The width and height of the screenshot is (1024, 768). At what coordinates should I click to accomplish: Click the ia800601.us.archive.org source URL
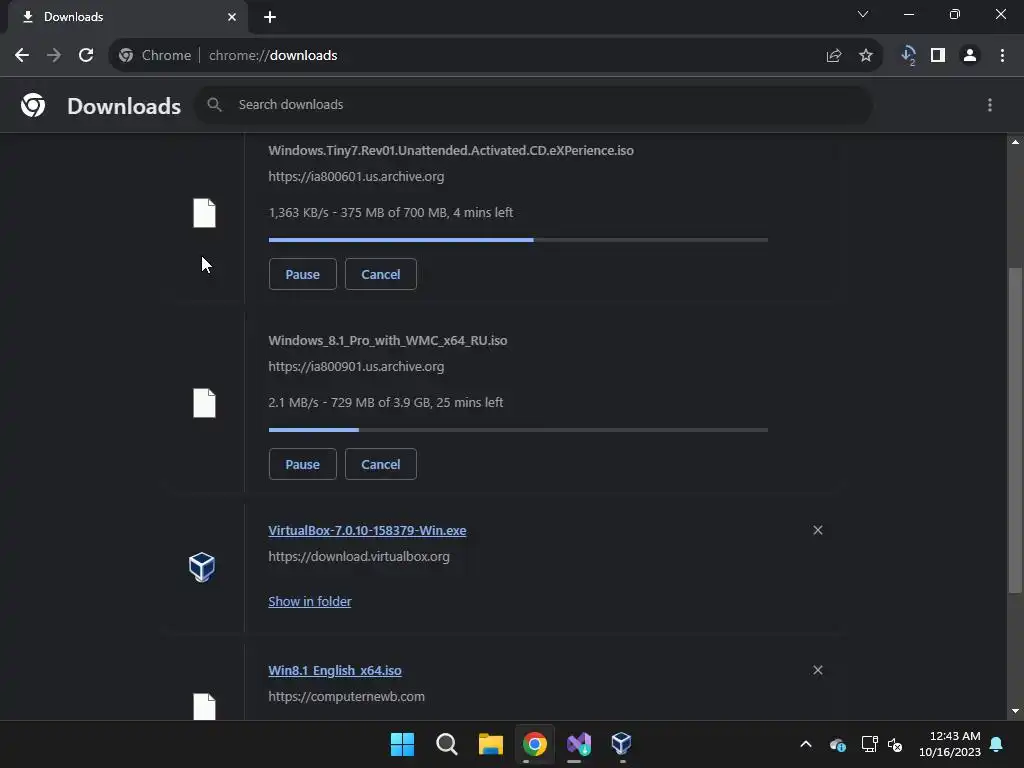click(x=356, y=176)
